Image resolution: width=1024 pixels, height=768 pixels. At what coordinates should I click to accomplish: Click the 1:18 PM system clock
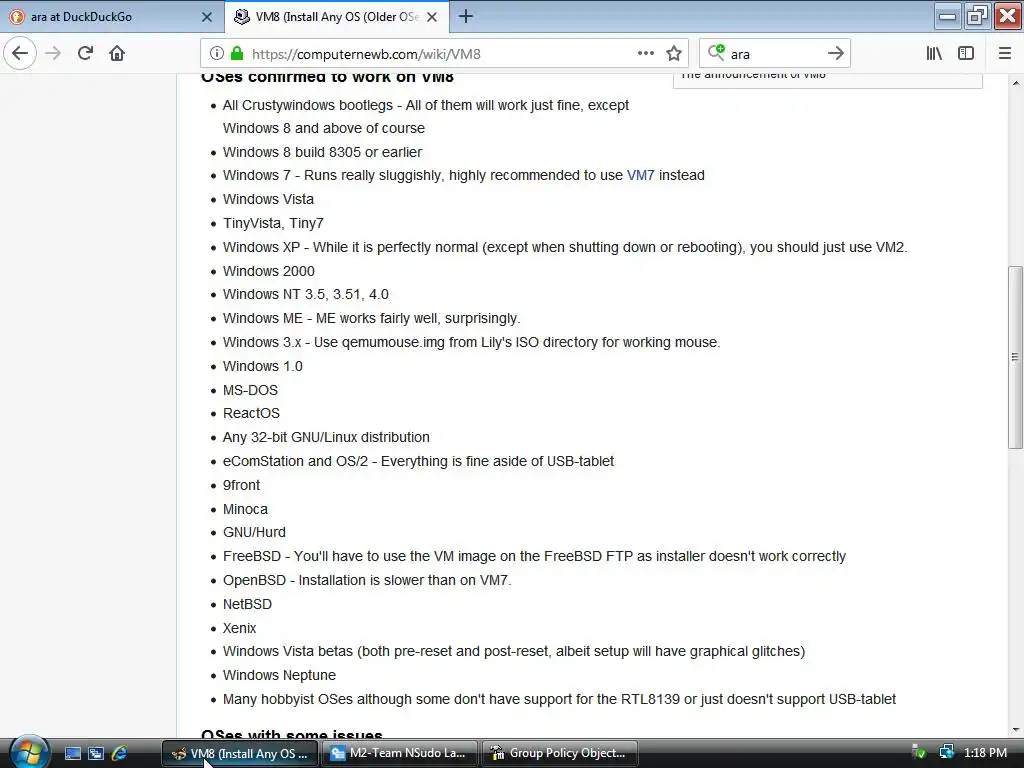pos(985,752)
